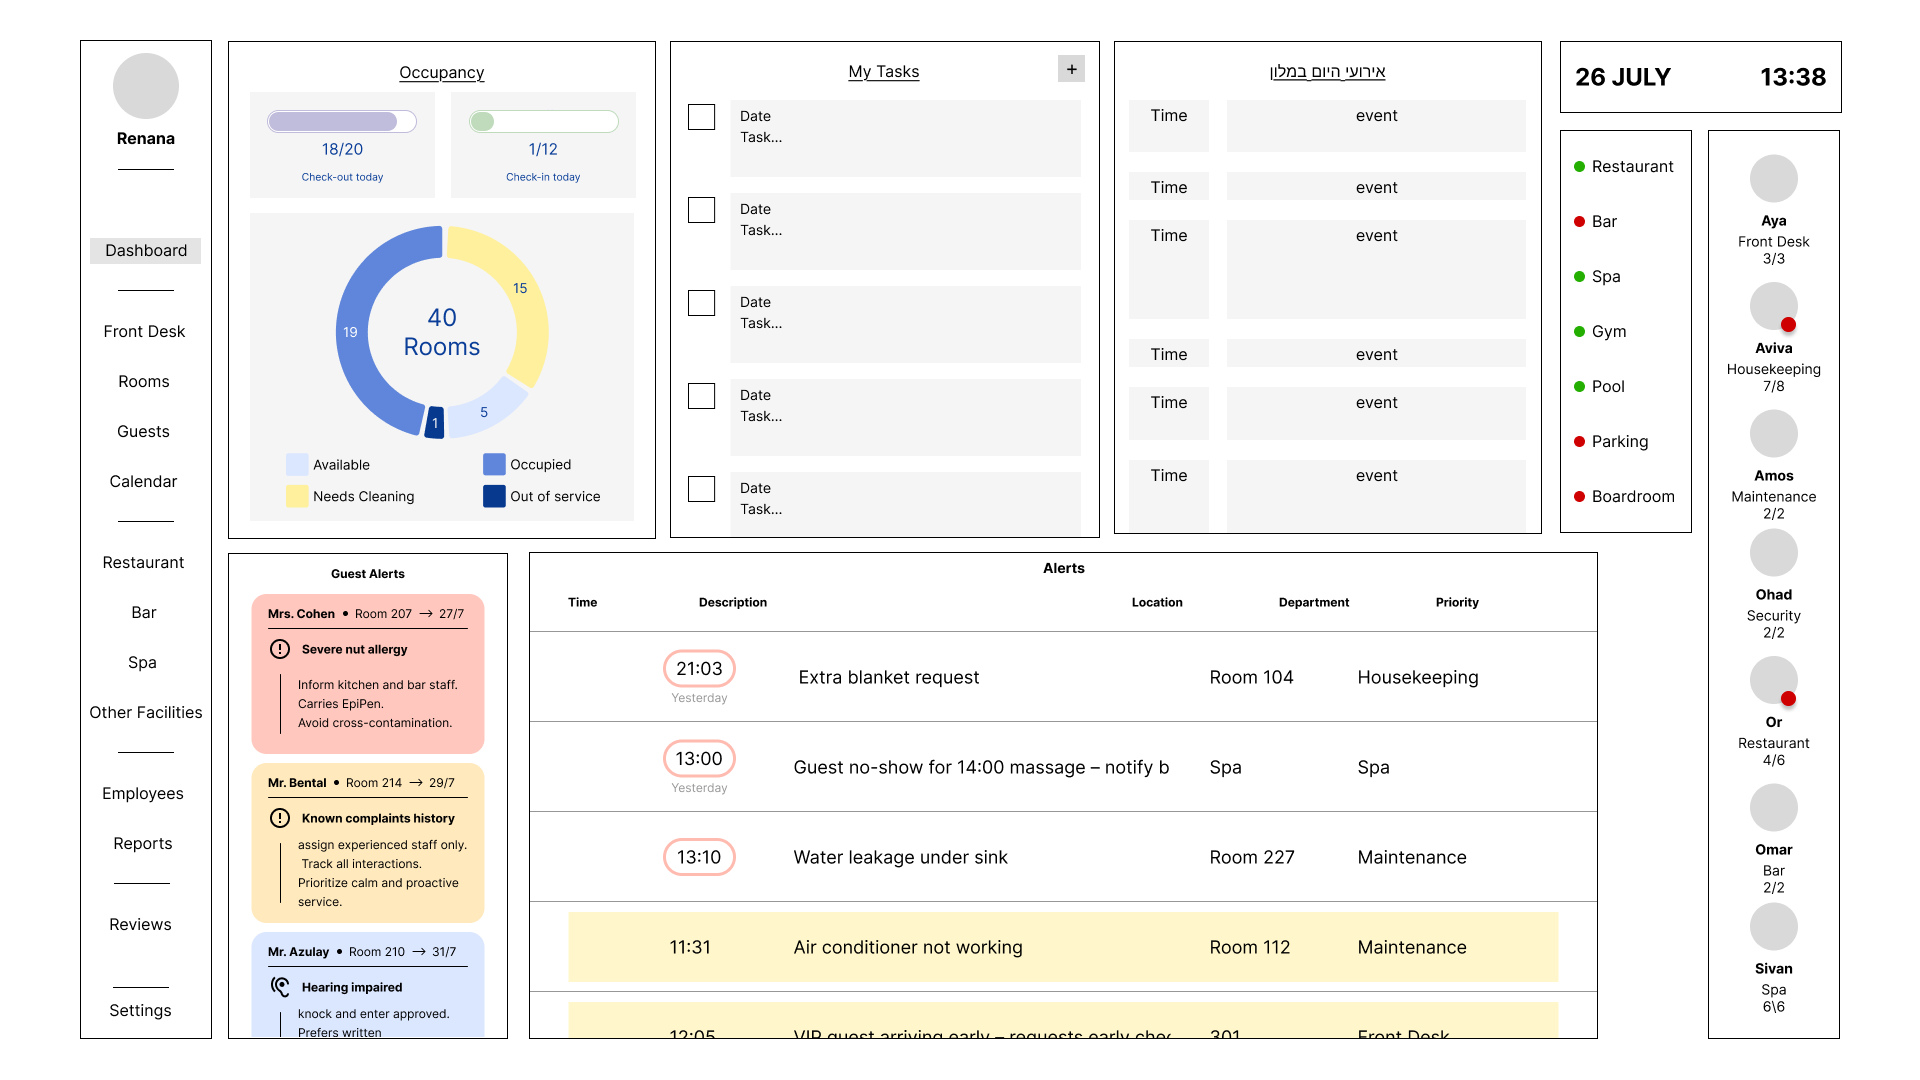Click the Severe nut allergy warning icon

pyautogui.click(x=280, y=649)
